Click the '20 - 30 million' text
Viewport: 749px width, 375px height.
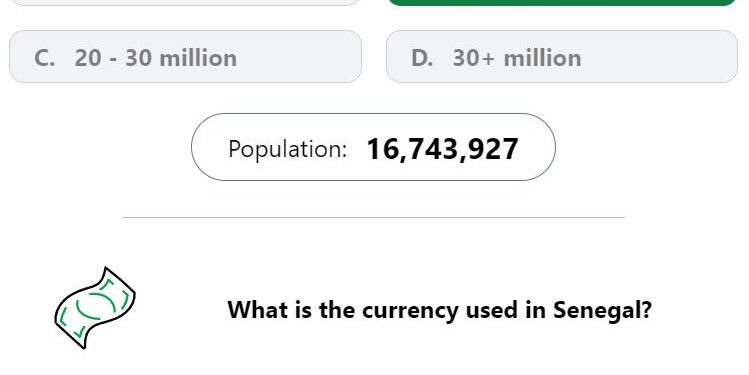(156, 58)
